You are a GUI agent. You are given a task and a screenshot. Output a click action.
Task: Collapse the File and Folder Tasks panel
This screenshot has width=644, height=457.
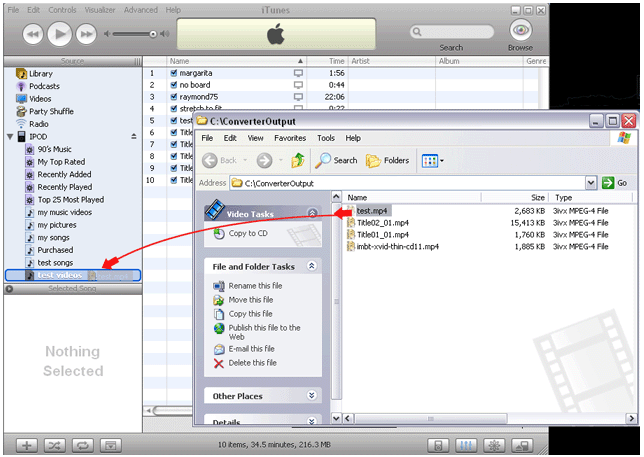[x=312, y=266]
